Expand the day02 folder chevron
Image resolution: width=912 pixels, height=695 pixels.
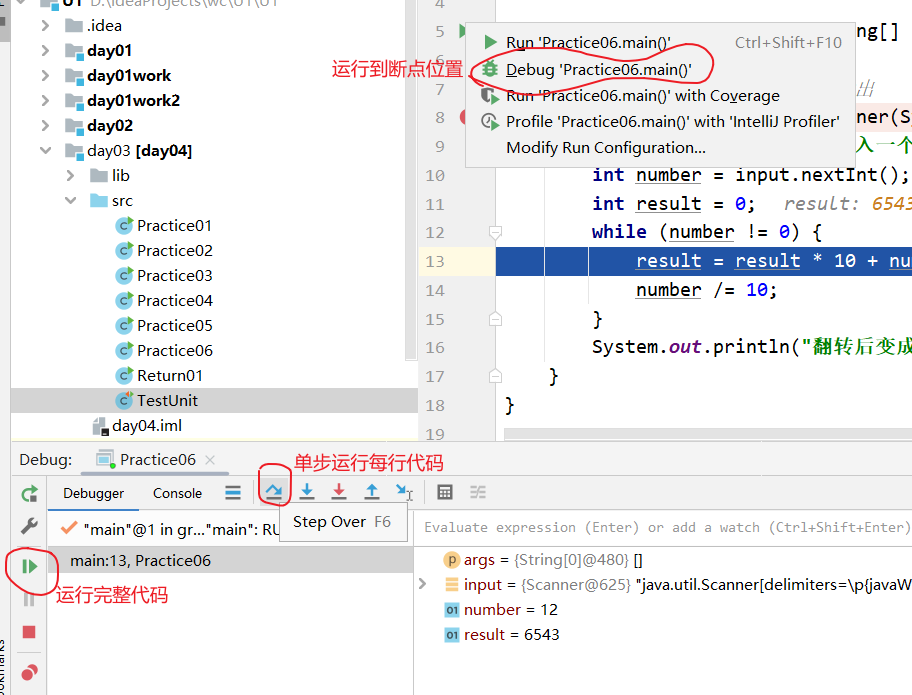click(45, 126)
